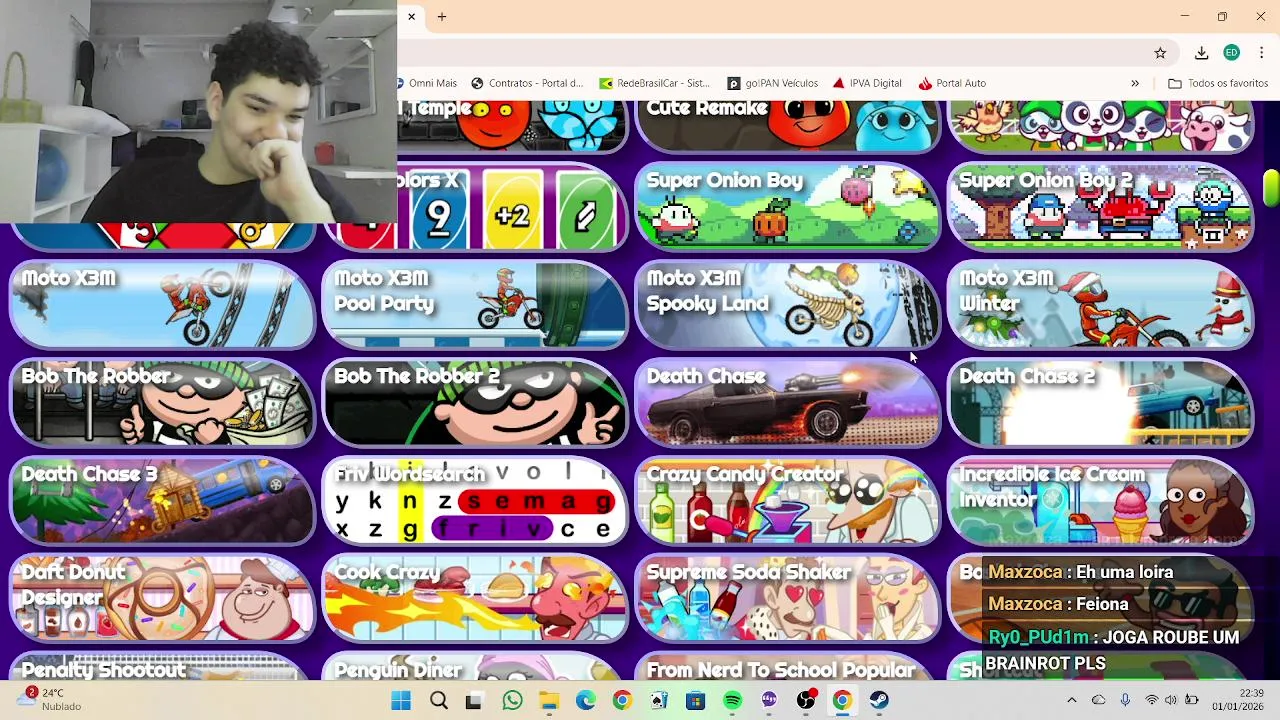Screen dimensions: 1280x720
Task: Open Death Chase 3 game tile
Action: point(162,502)
